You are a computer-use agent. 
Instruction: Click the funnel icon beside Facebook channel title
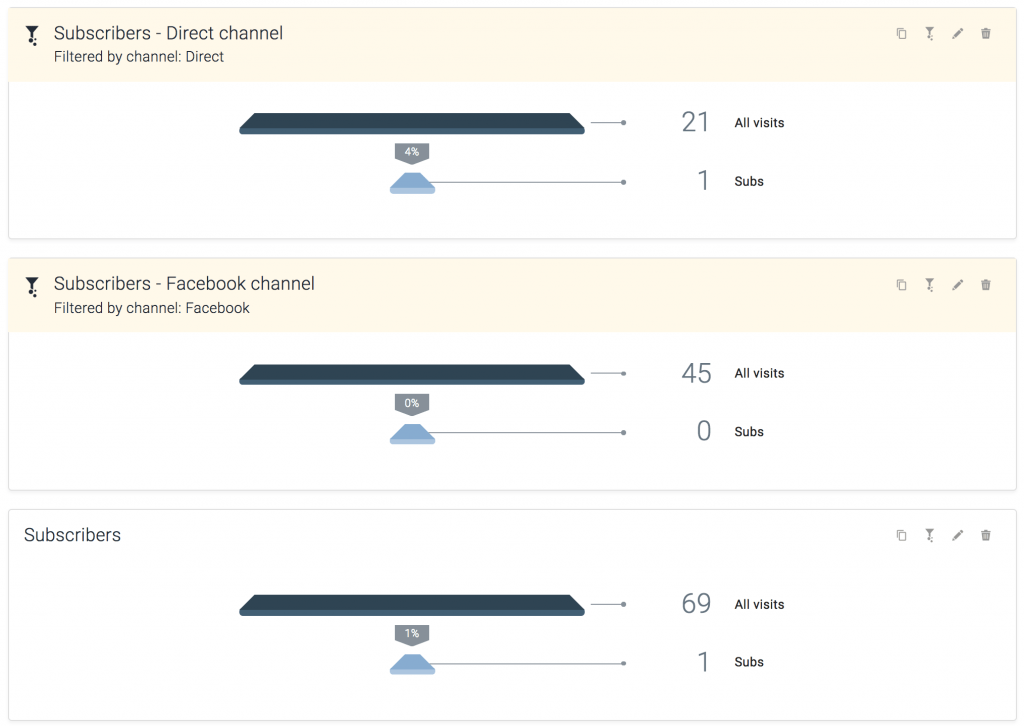(x=32, y=287)
